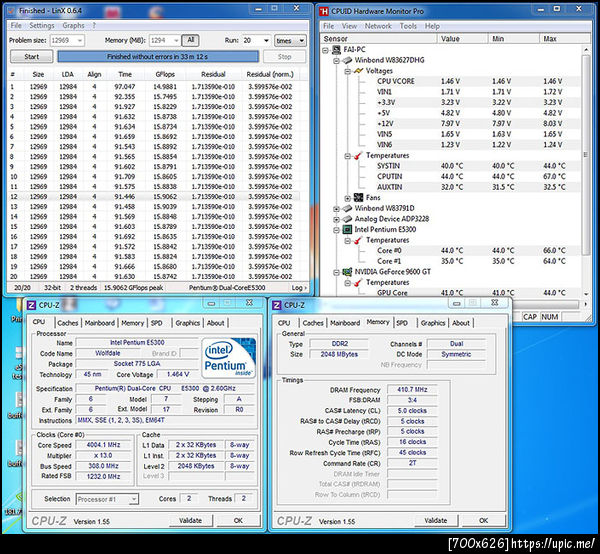Open the Log link in LinX status bar
The image size is (600, 554).
299,288
